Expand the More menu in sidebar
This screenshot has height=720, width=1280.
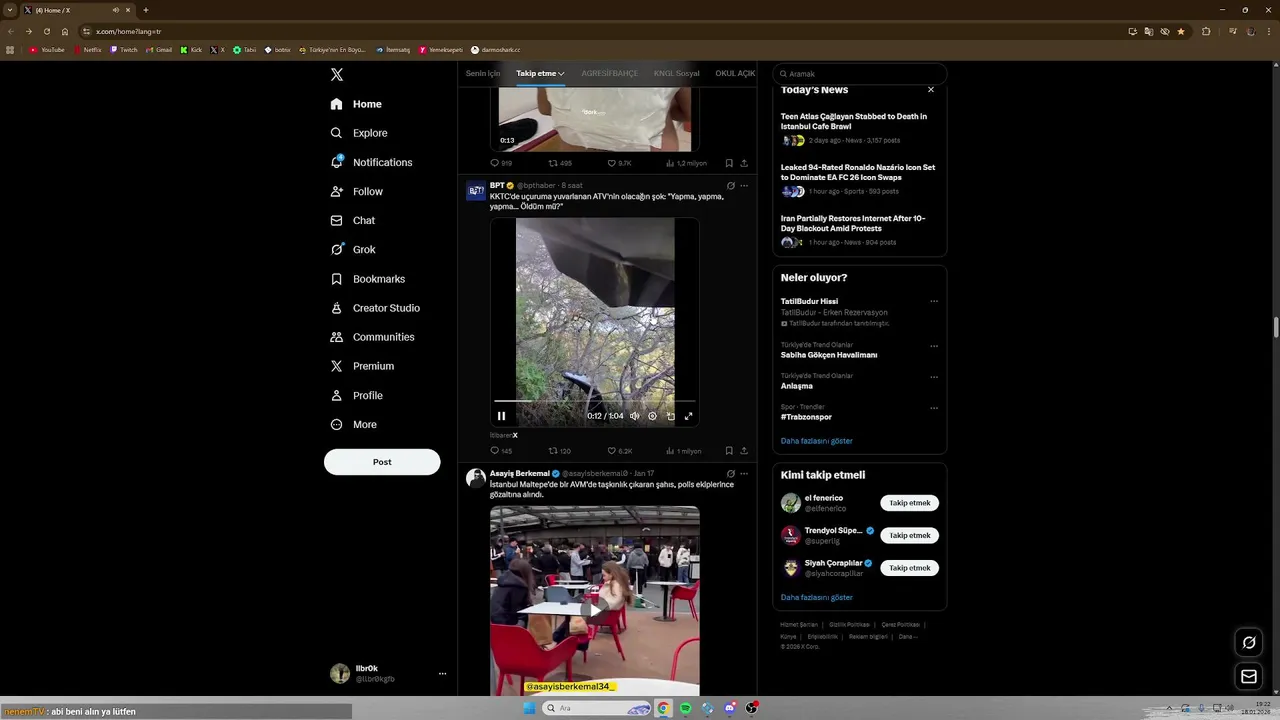click(353, 424)
